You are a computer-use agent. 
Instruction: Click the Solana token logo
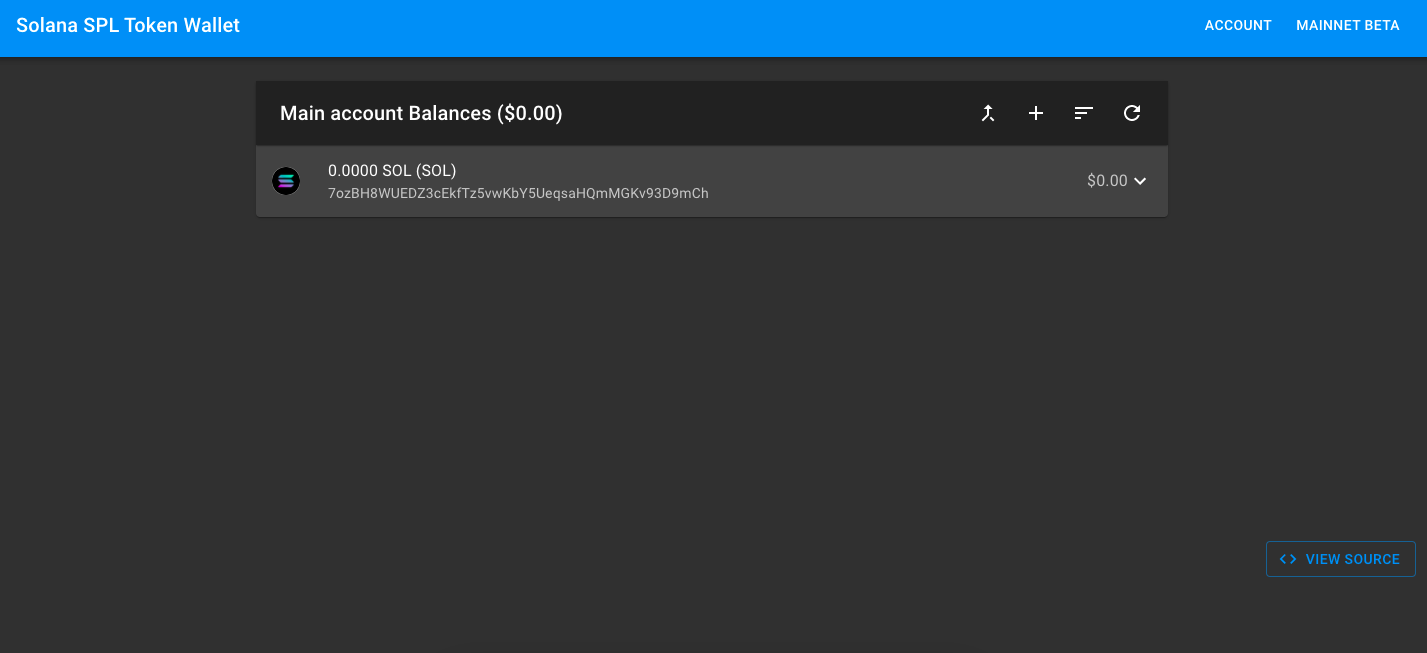pyautogui.click(x=286, y=181)
